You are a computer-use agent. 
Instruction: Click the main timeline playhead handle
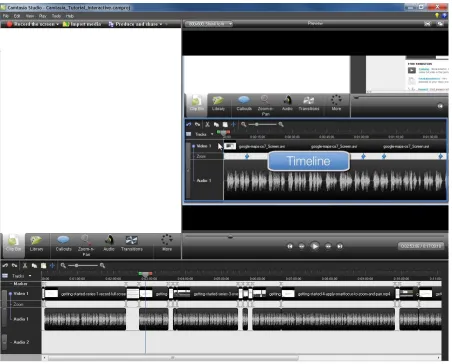(x=145, y=274)
